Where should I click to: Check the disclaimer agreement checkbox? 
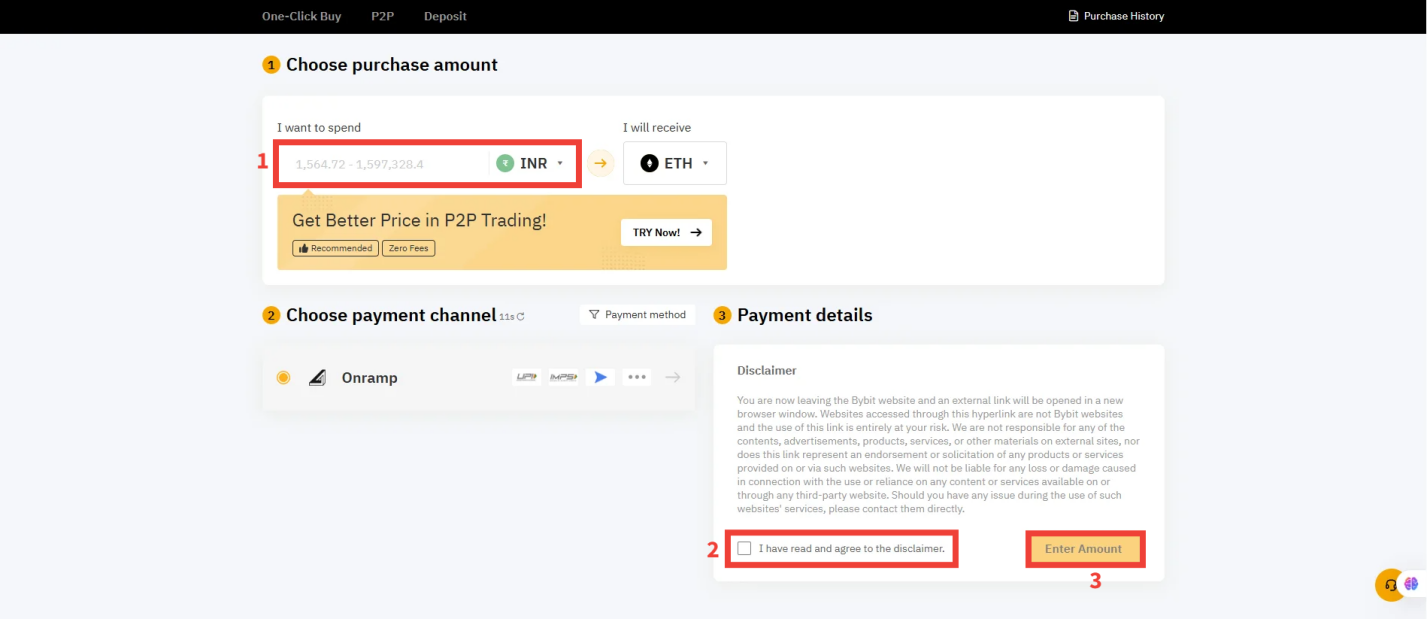[743, 548]
